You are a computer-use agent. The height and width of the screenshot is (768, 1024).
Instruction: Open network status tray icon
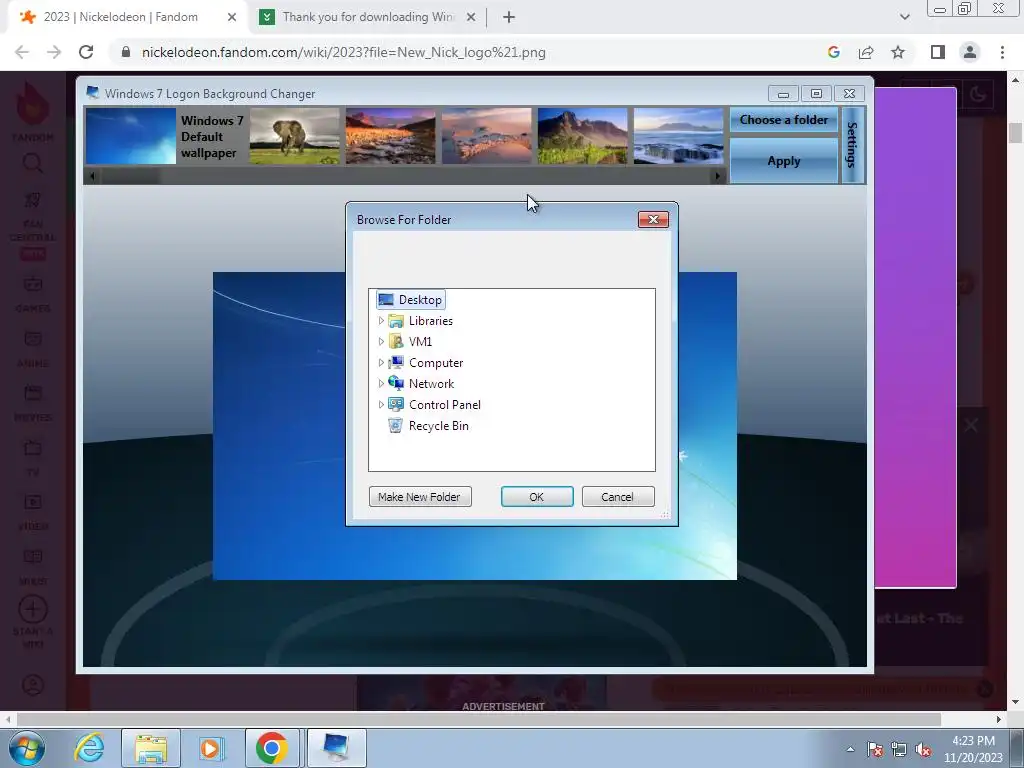(x=899, y=749)
